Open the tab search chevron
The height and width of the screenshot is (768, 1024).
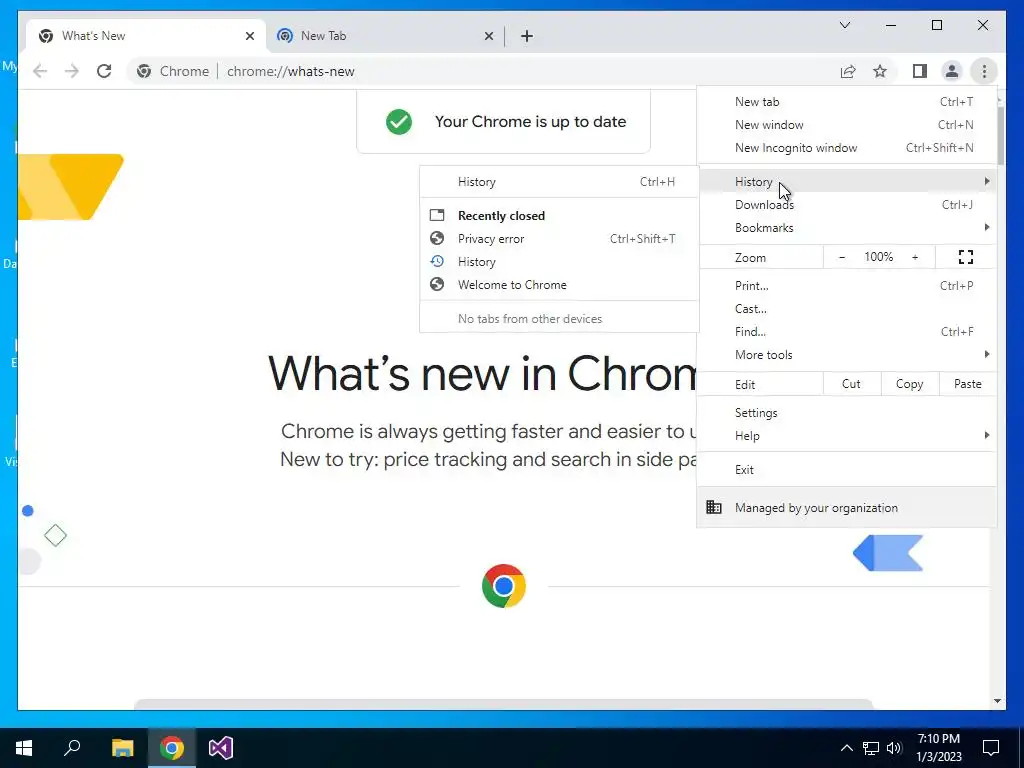844,25
